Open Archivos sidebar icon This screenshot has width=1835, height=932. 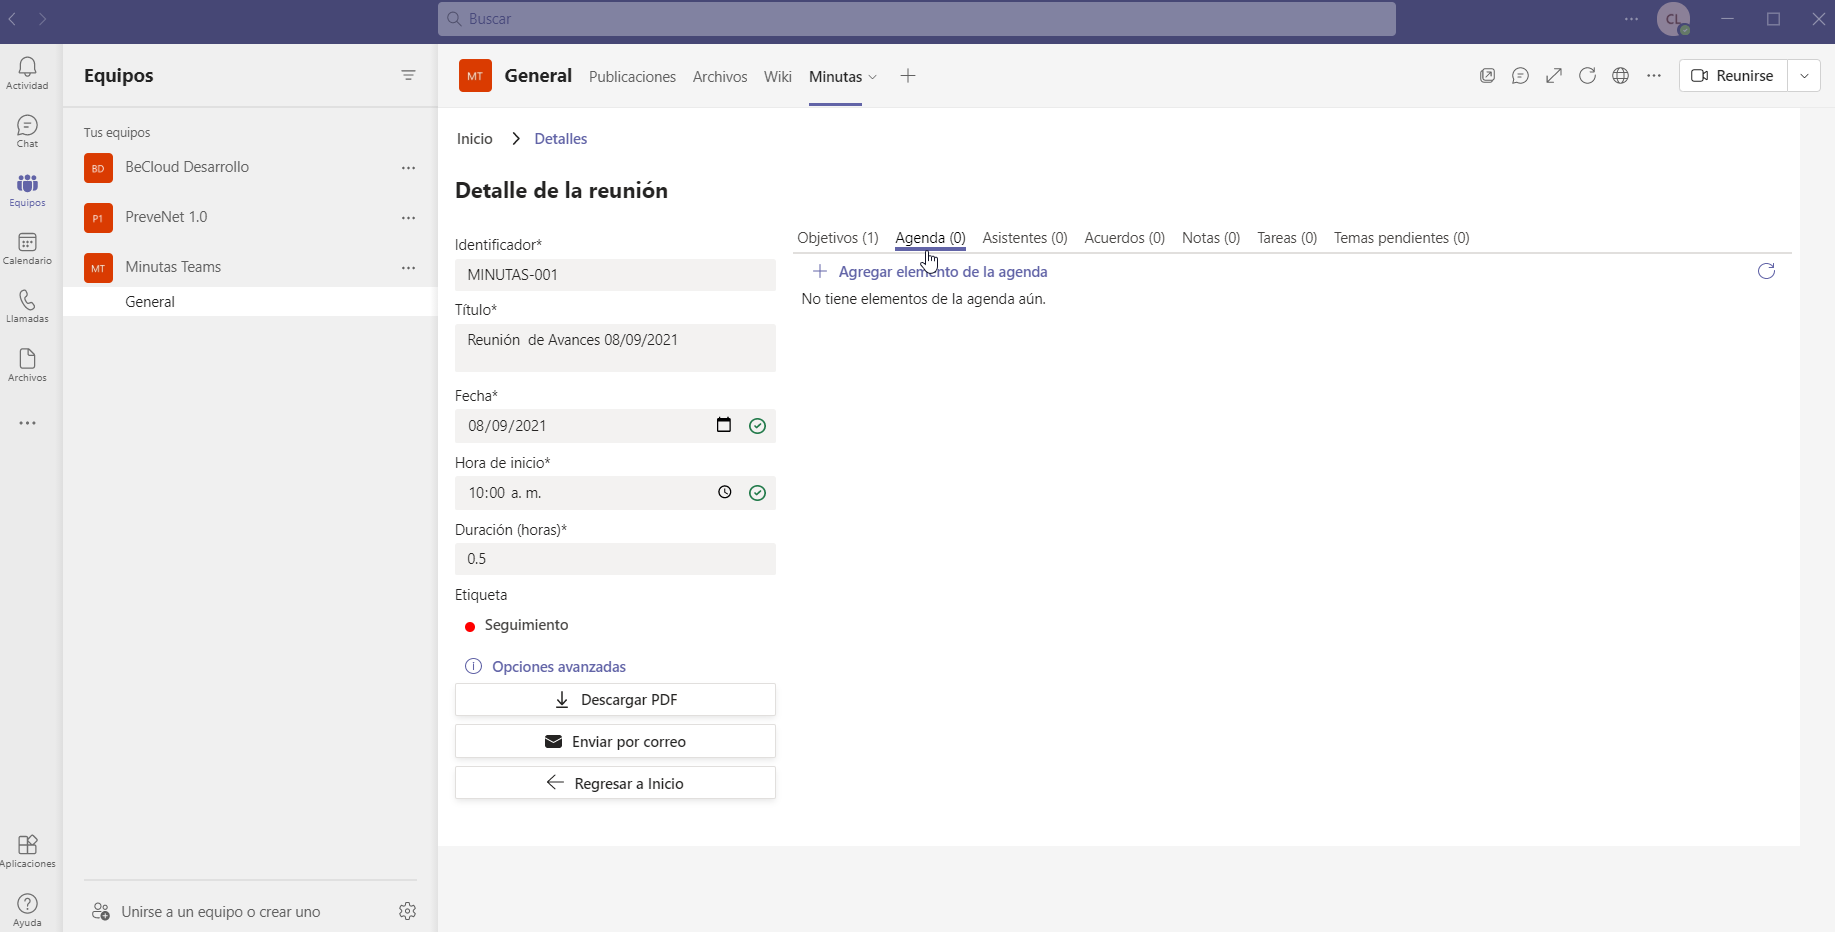[x=27, y=365]
